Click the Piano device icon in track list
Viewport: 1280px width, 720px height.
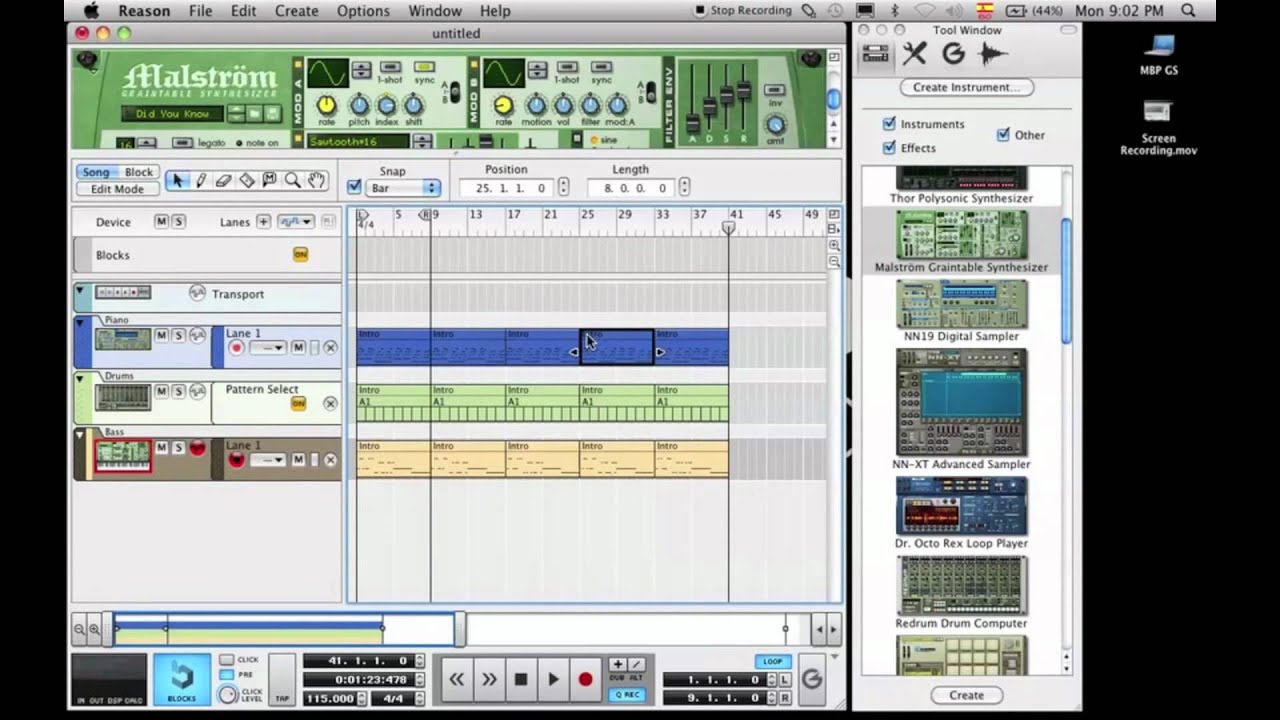coord(122,340)
